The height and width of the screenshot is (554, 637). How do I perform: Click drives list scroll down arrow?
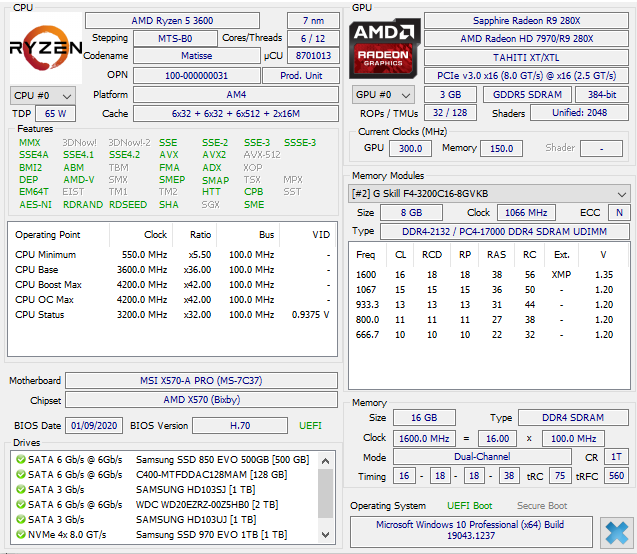(x=325, y=535)
